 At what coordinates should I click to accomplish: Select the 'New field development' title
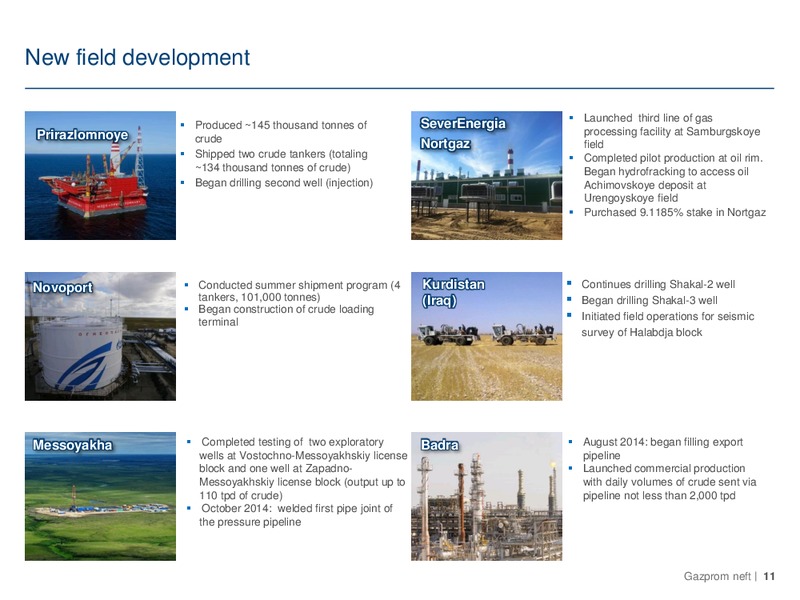click(137, 57)
